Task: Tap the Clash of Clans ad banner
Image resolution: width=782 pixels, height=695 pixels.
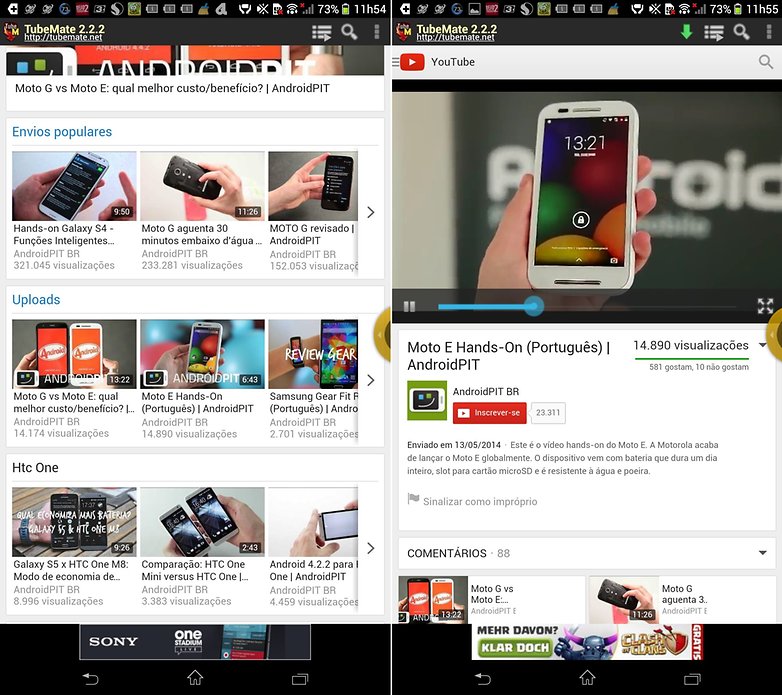Action: click(587, 642)
